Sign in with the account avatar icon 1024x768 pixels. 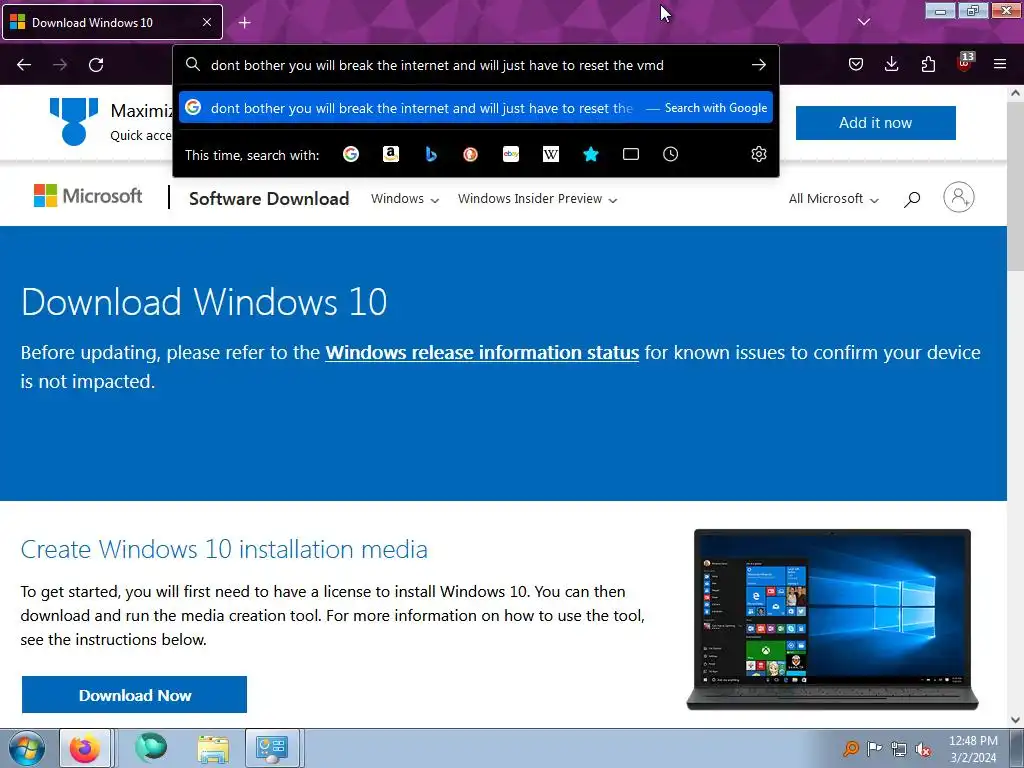(959, 197)
